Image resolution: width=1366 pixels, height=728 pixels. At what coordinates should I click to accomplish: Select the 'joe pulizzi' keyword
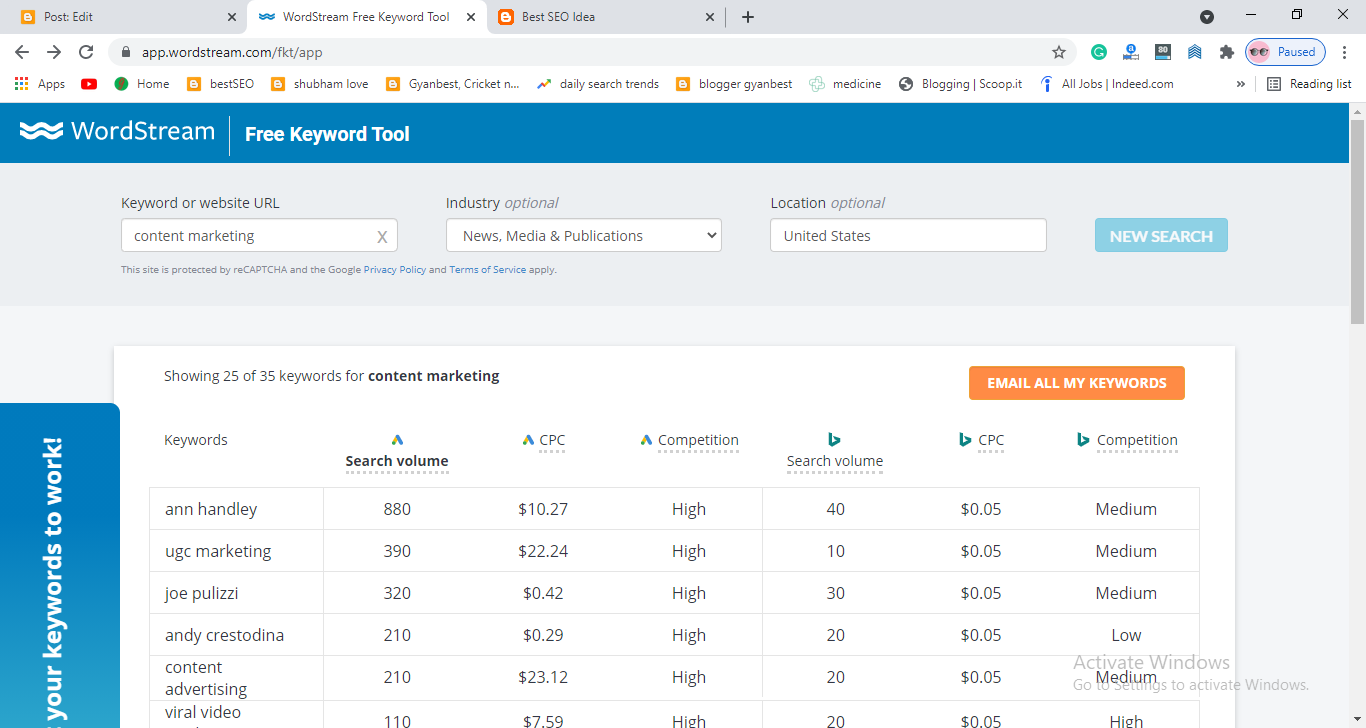[x=202, y=593]
